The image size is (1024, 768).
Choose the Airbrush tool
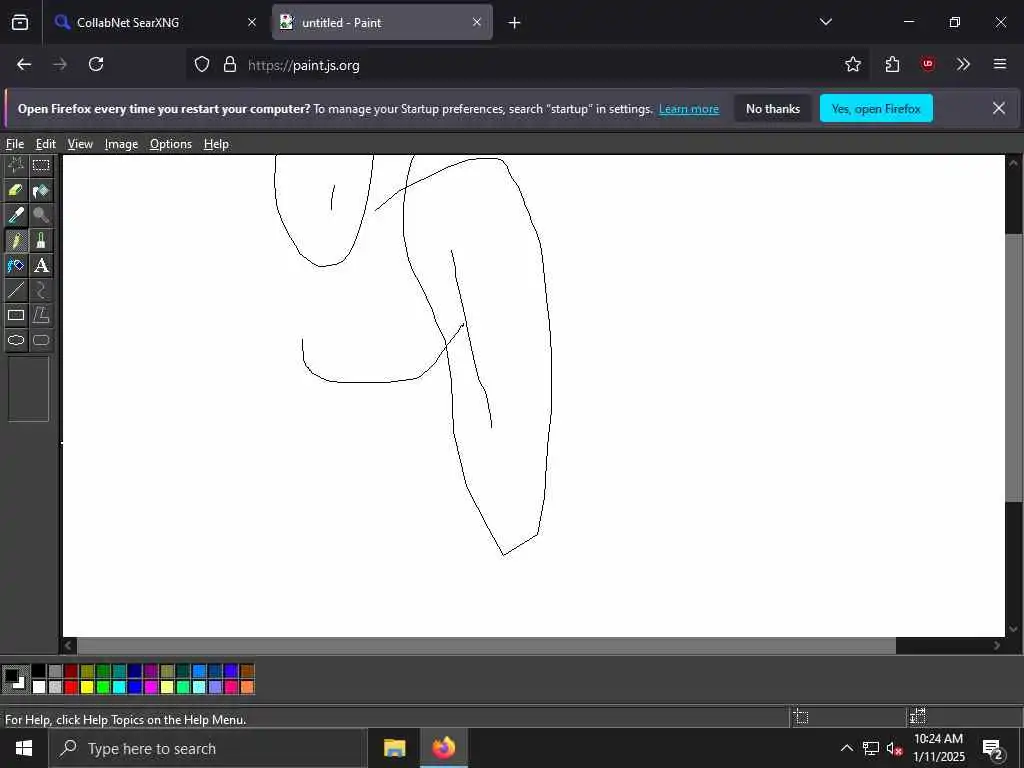(x=16, y=265)
